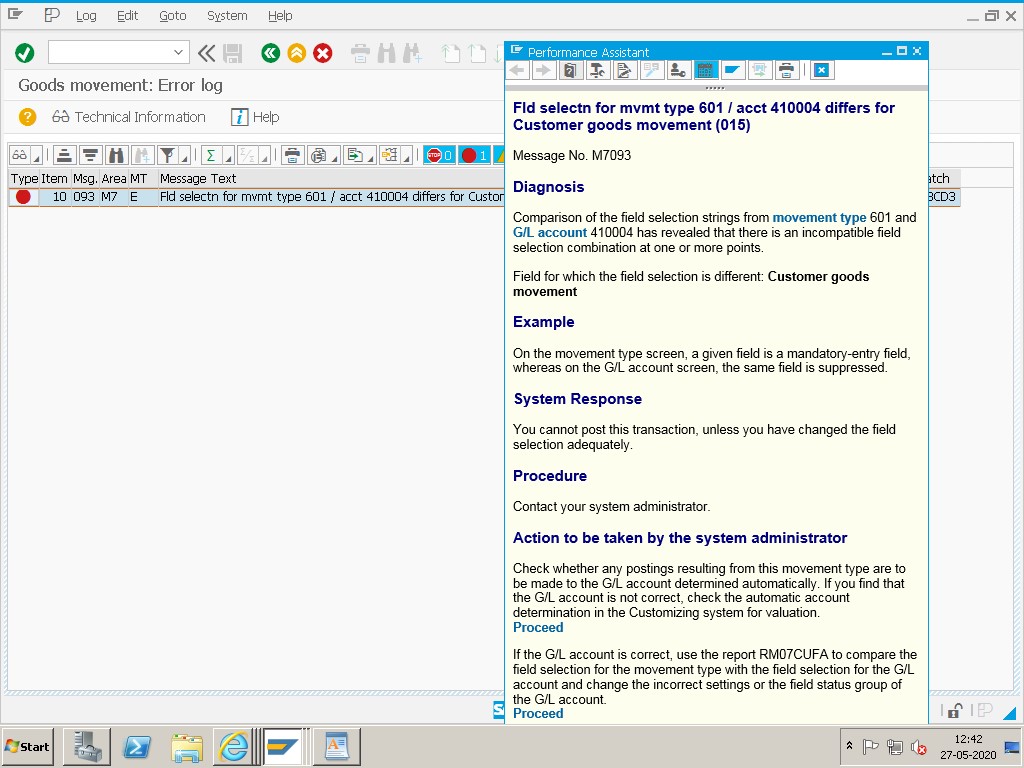This screenshot has width=1024, height=768.
Task: Toggle the STOP messages filter showing 0
Action: pyautogui.click(x=440, y=155)
